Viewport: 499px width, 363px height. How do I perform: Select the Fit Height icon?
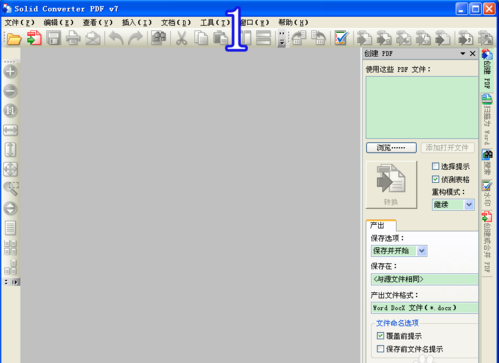[10, 150]
